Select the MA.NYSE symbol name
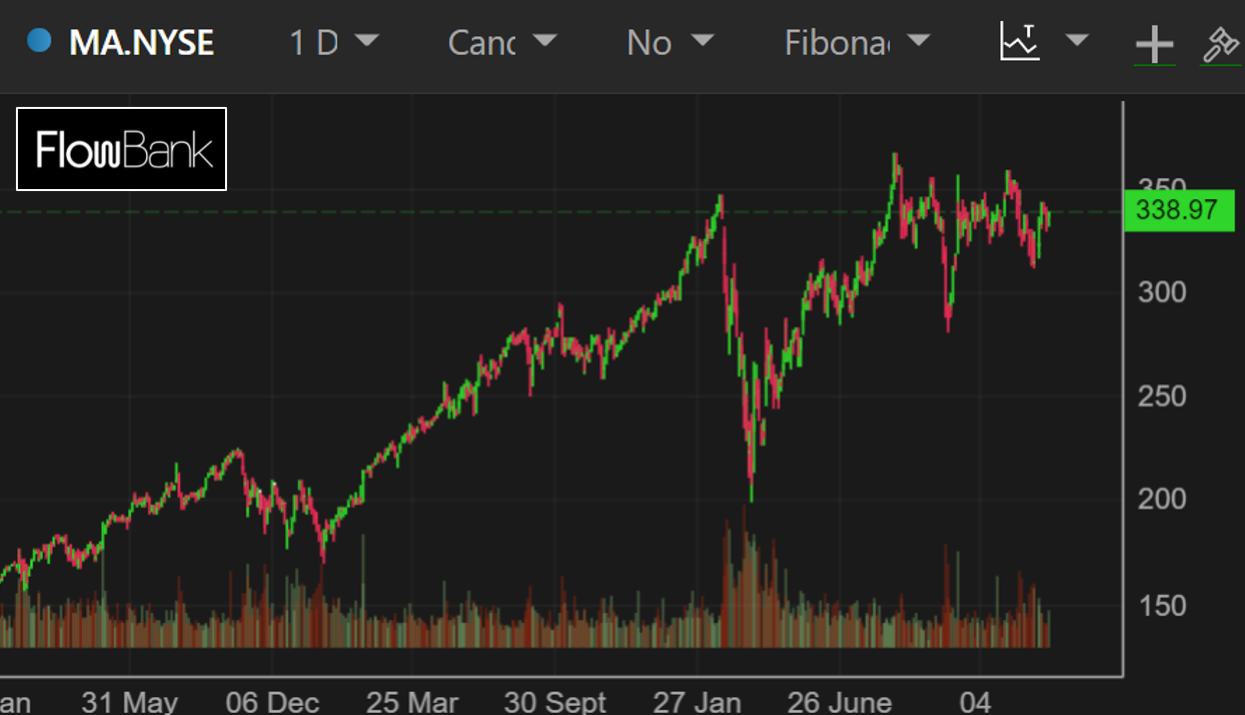 click(x=141, y=42)
